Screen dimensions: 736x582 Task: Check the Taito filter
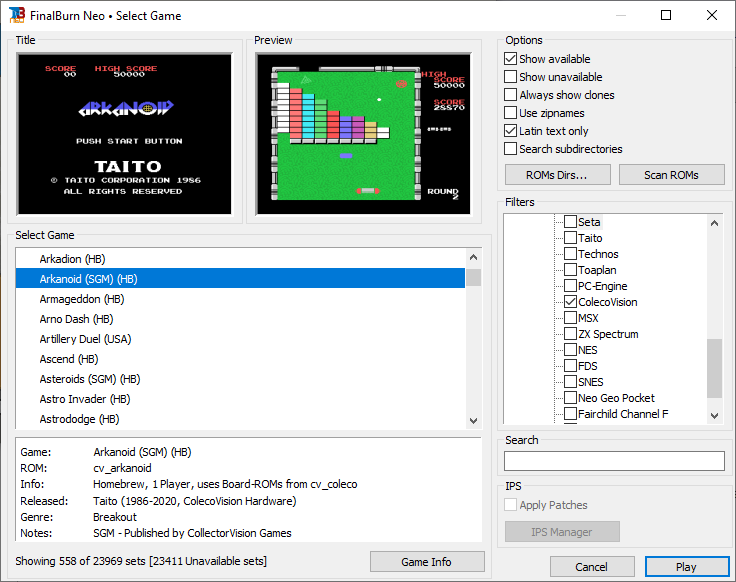click(x=570, y=237)
